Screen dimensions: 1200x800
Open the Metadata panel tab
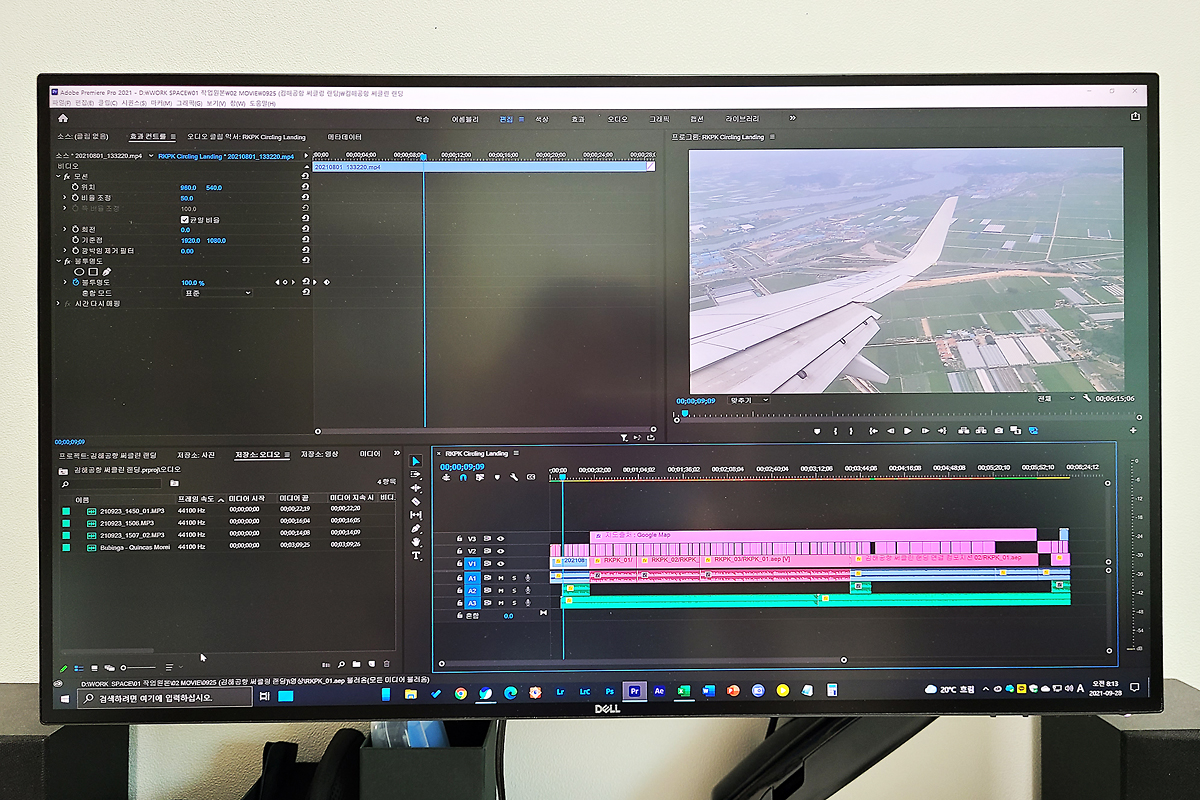tap(345, 137)
